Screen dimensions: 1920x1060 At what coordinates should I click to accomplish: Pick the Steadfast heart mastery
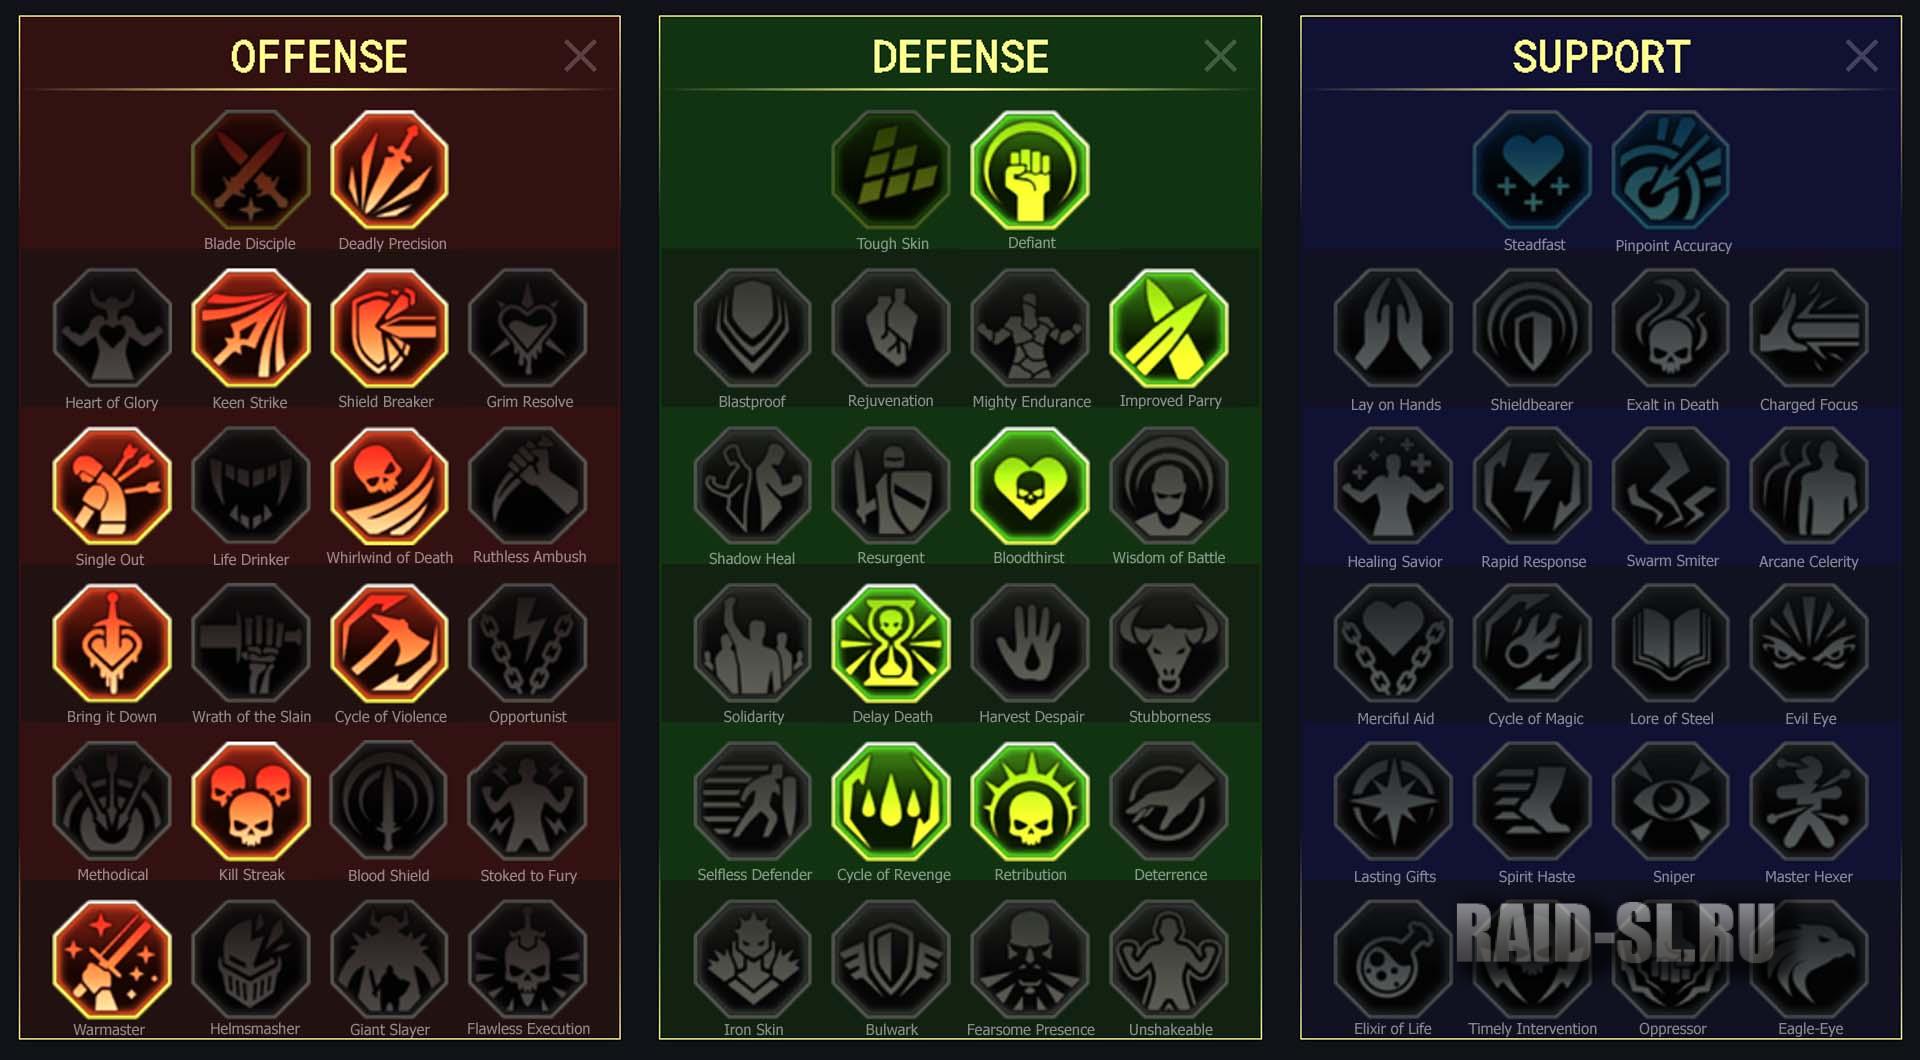[1532, 170]
